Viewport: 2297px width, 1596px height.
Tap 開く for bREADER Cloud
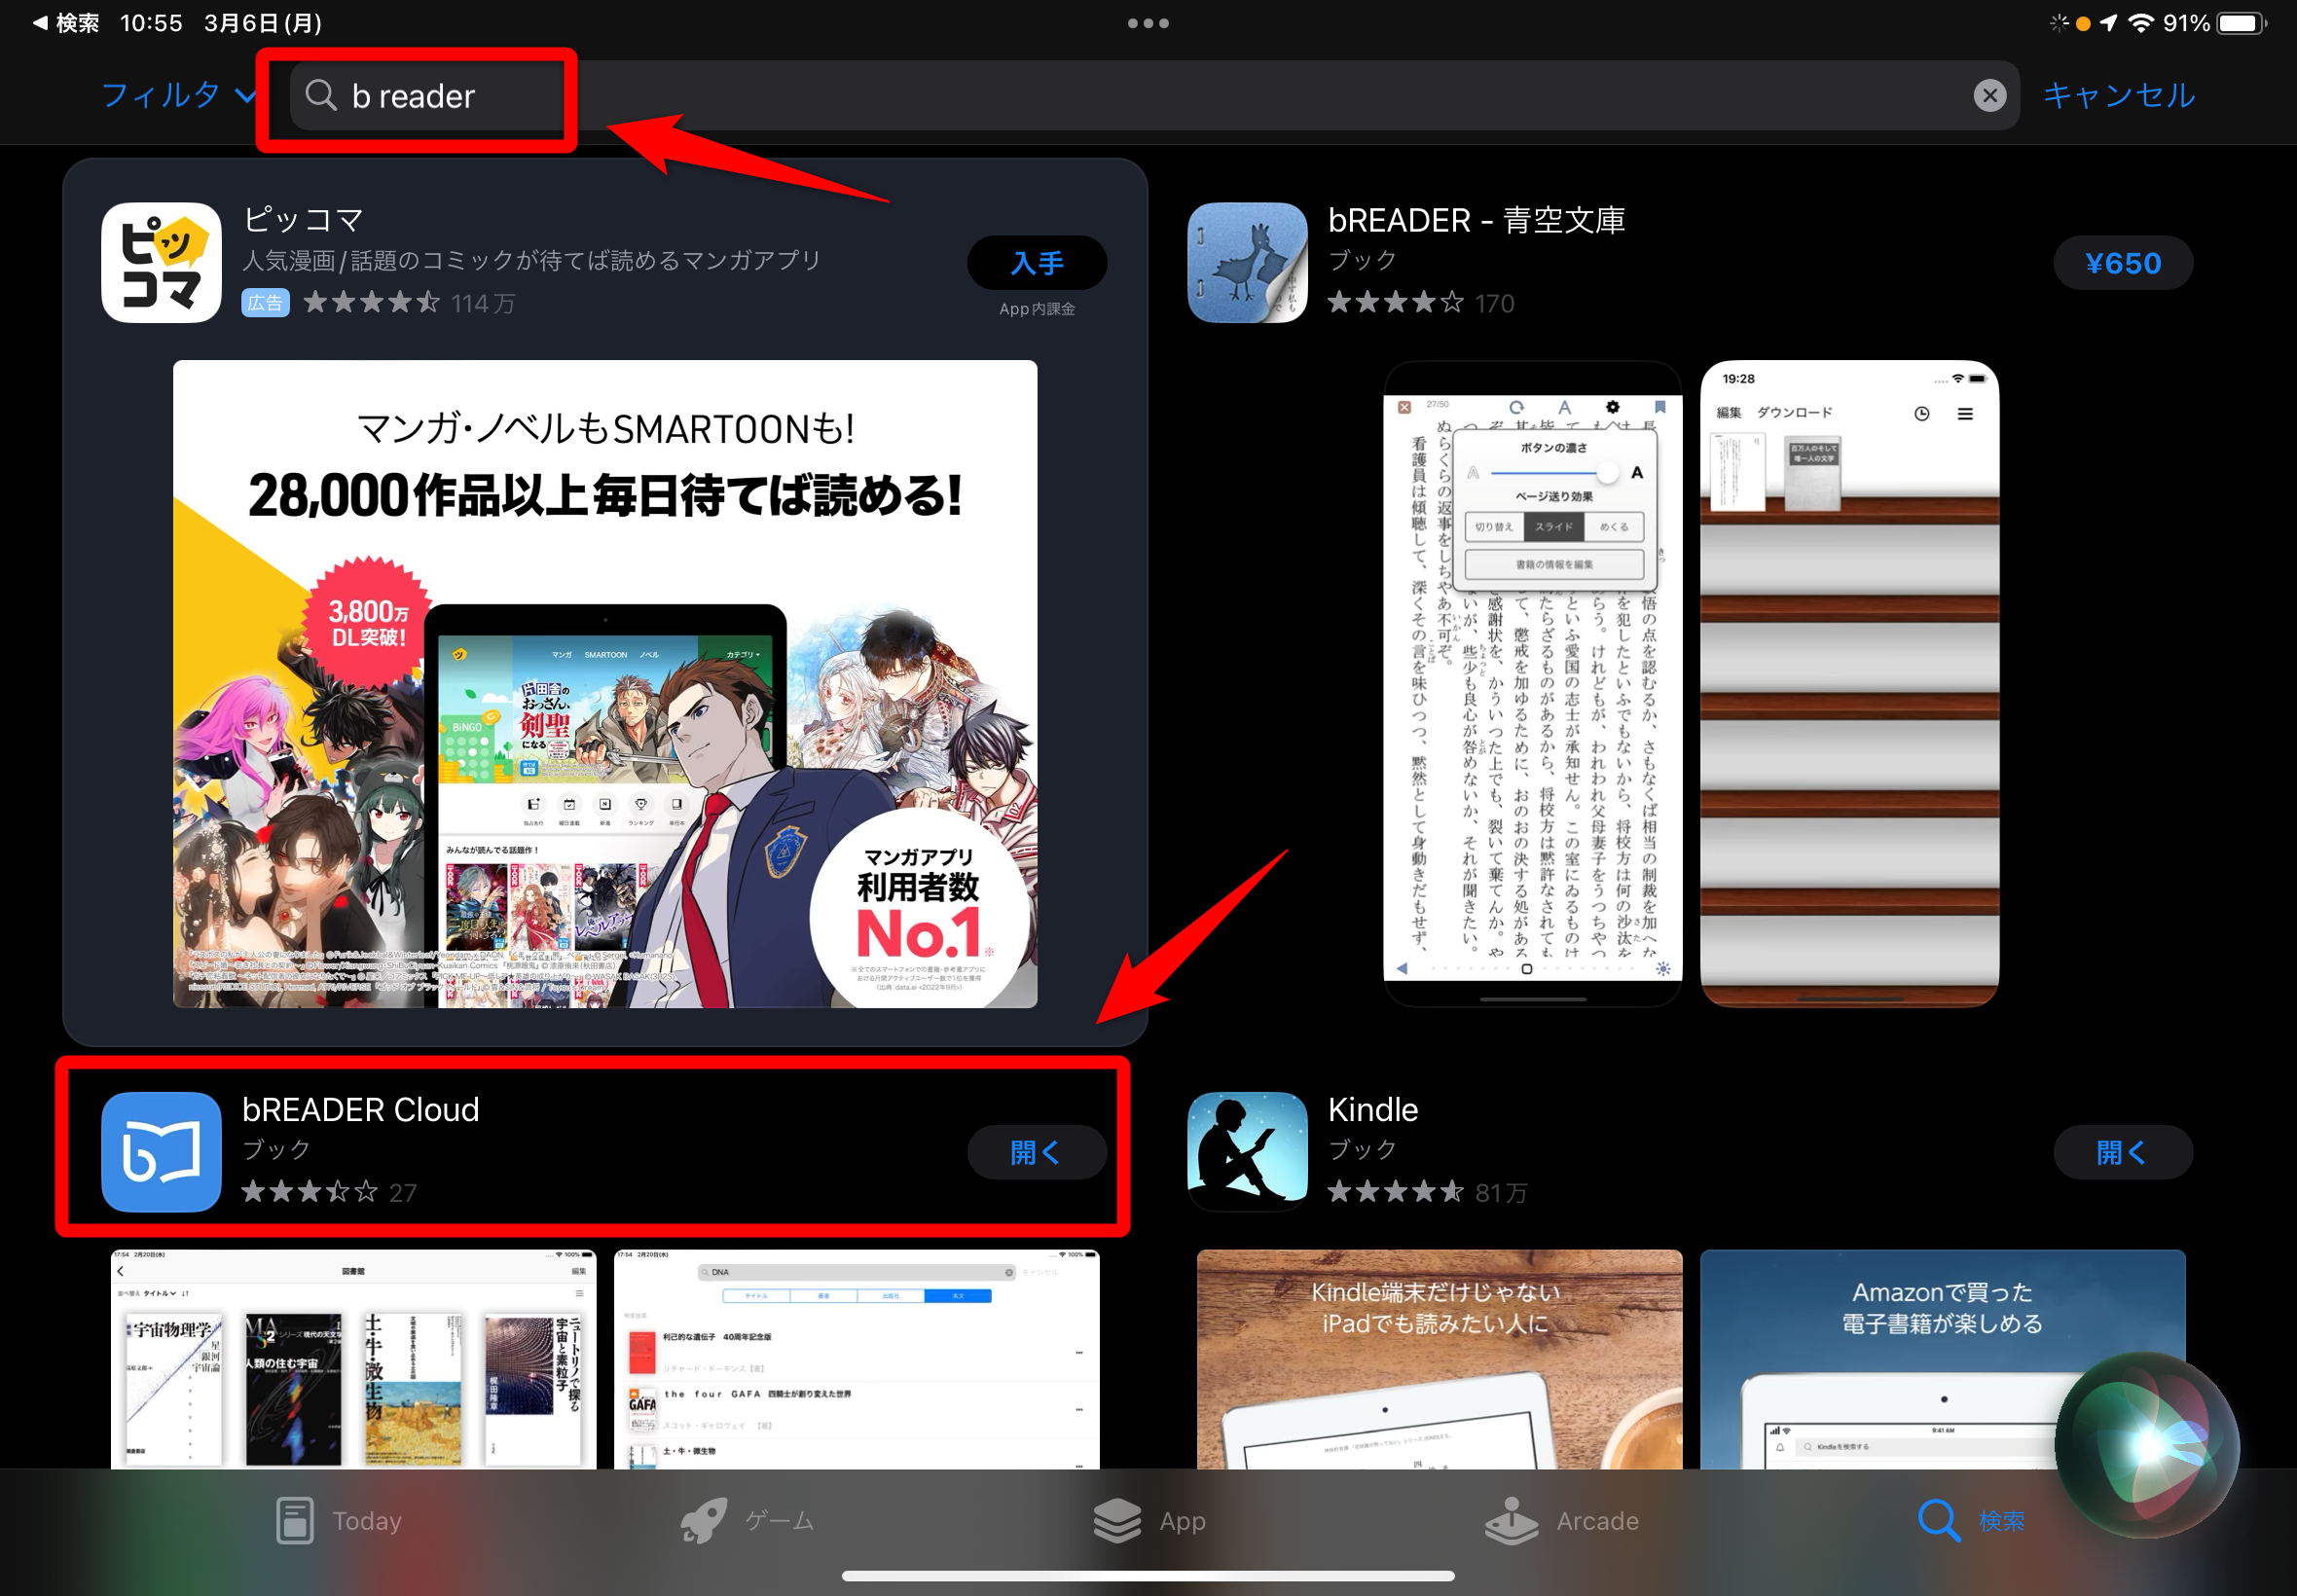(x=1036, y=1152)
